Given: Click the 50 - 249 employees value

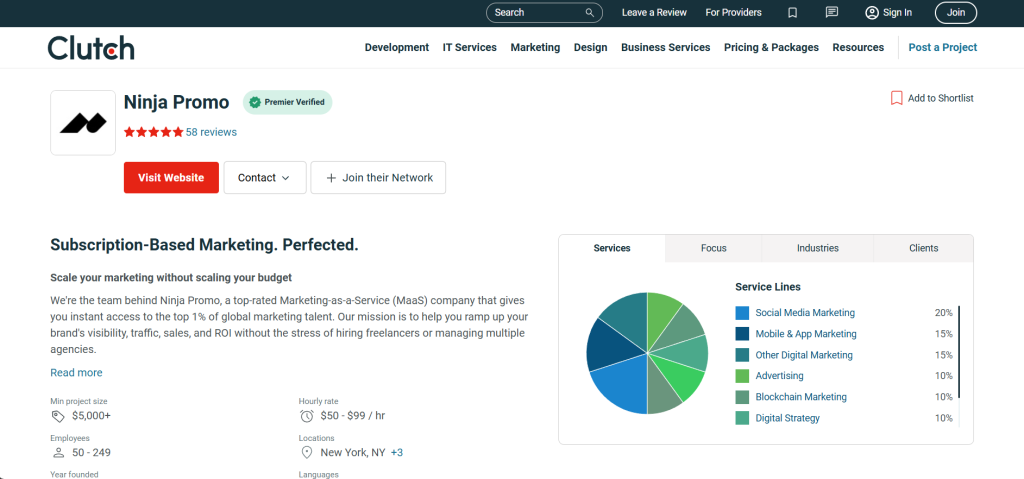Looking at the screenshot, I should (91, 453).
